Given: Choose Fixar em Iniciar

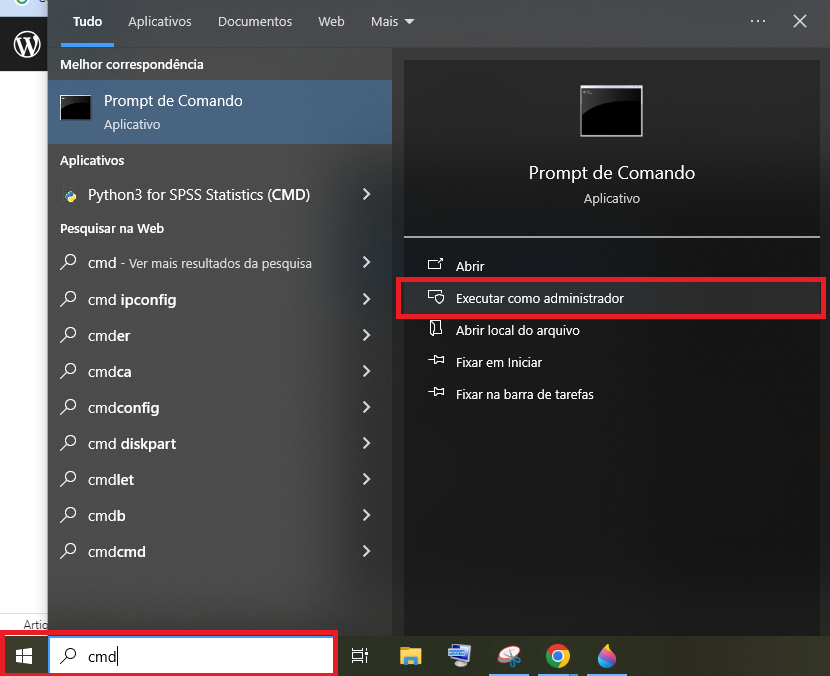Looking at the screenshot, I should 611,363.
